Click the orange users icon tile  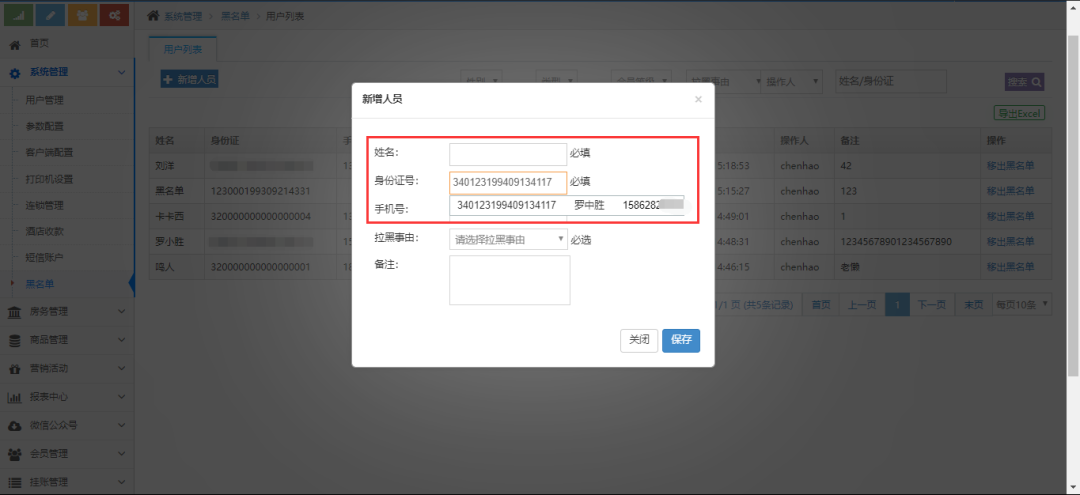pyautogui.click(x=82, y=15)
